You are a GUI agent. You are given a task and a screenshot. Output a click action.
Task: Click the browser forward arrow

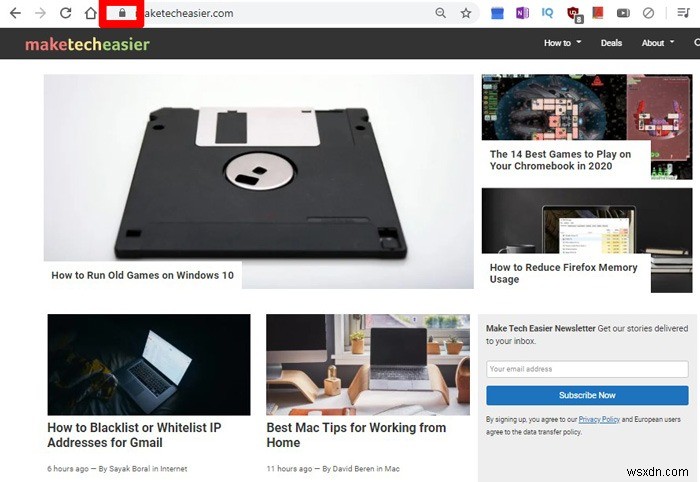click(x=40, y=13)
